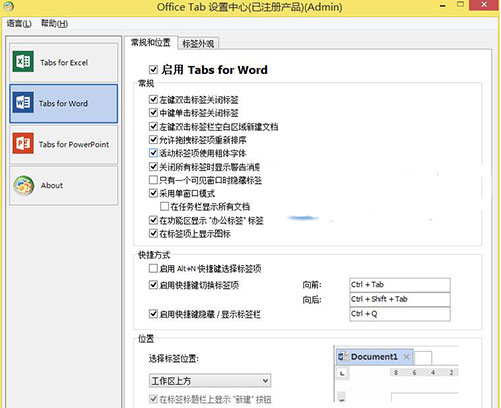
Task: Select Tabs for Excel label
Action: (x=64, y=62)
